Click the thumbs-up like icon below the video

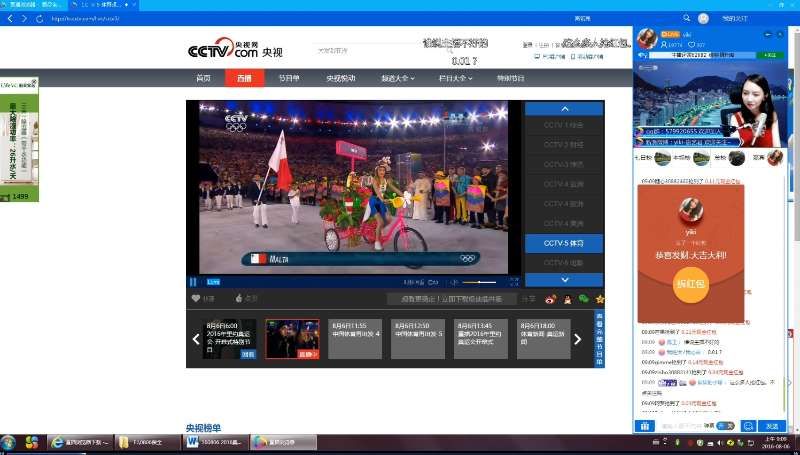tap(240, 299)
